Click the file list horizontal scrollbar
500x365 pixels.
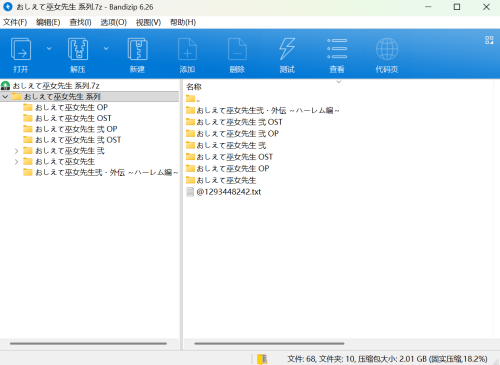269,343
